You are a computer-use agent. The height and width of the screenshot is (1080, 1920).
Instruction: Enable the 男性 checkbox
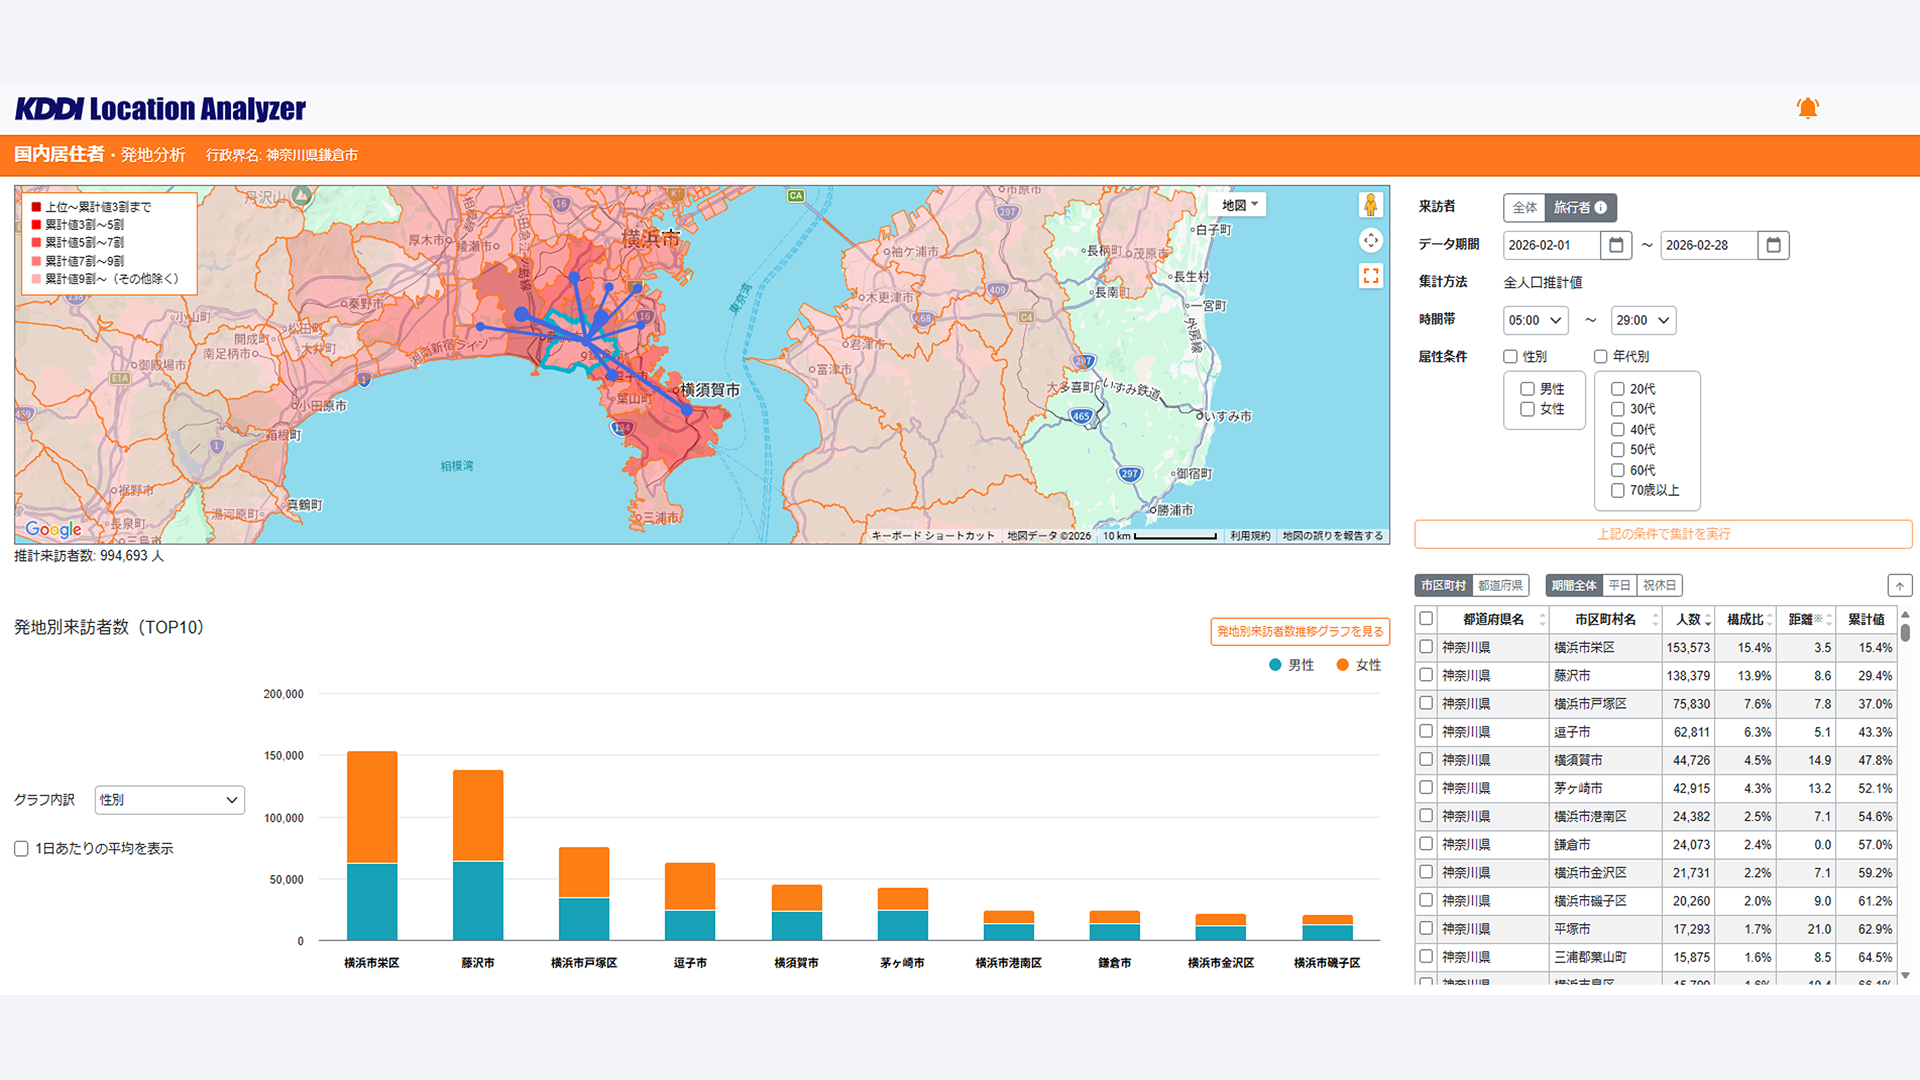(x=1527, y=389)
